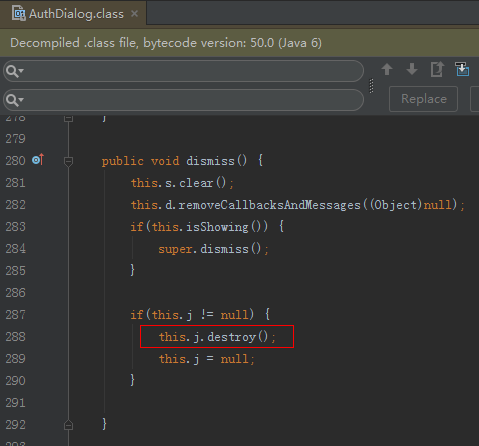This screenshot has width=479, height=446.
Task: Open search history dropdown in find field
Action: point(15,71)
